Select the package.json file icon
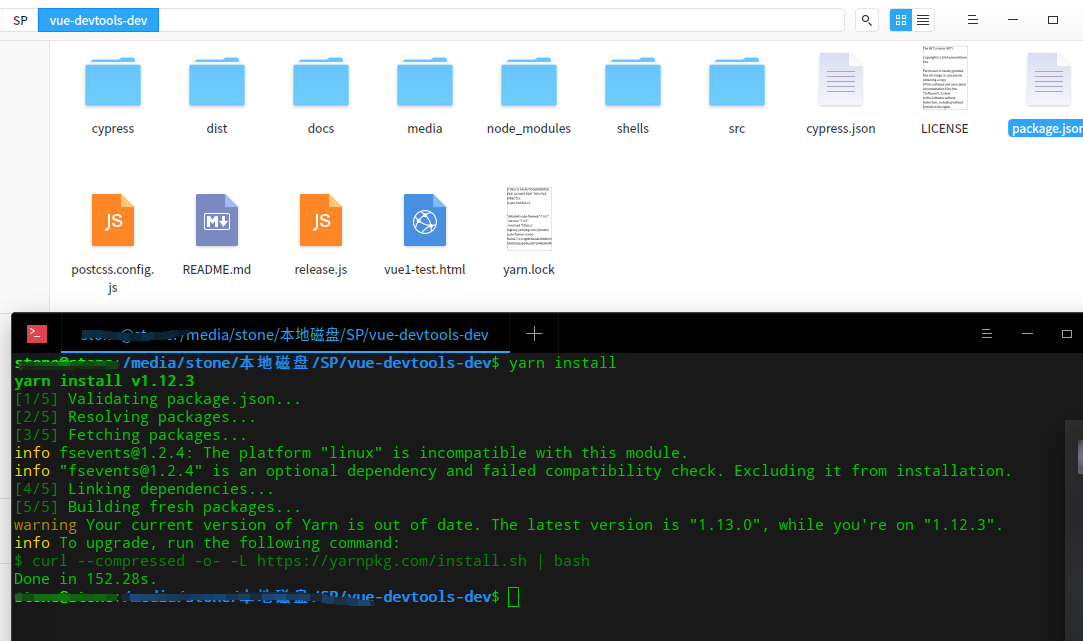The image size is (1083, 641). tap(1048, 80)
